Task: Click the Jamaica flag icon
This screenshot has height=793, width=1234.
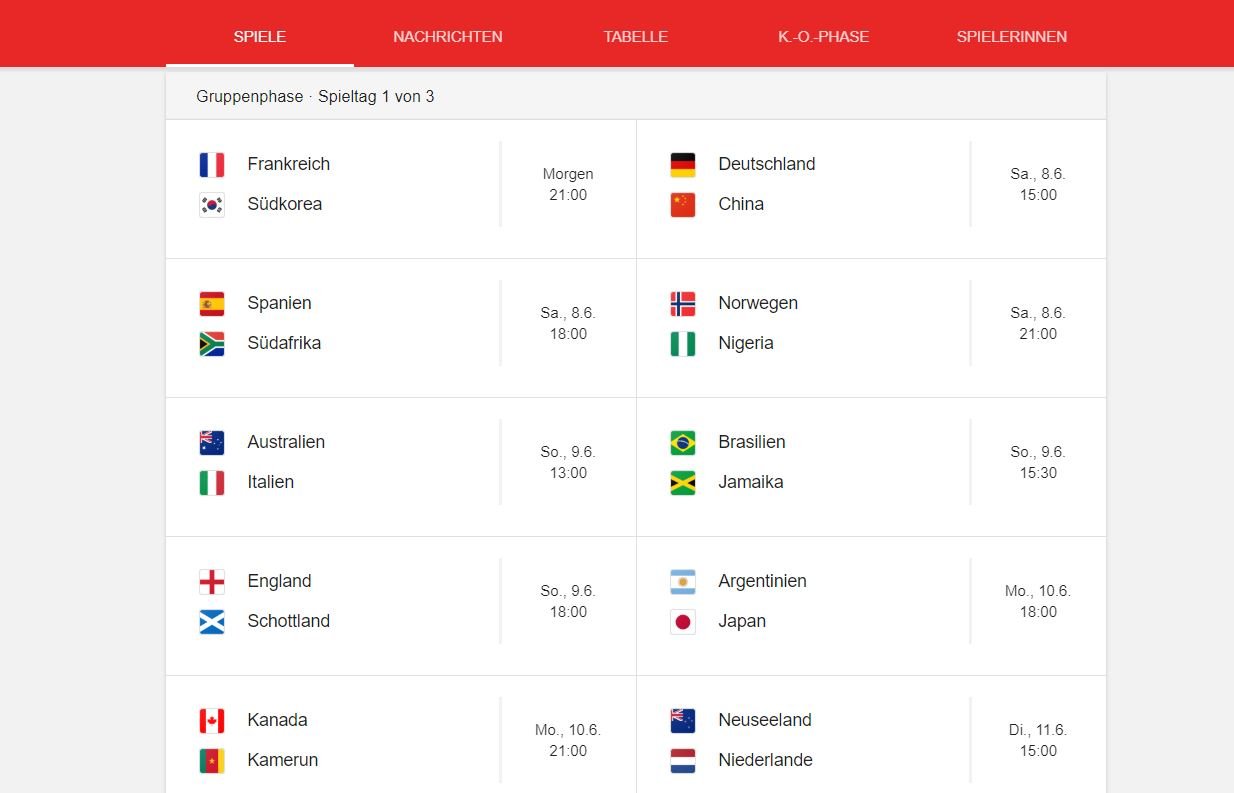Action: pos(682,483)
